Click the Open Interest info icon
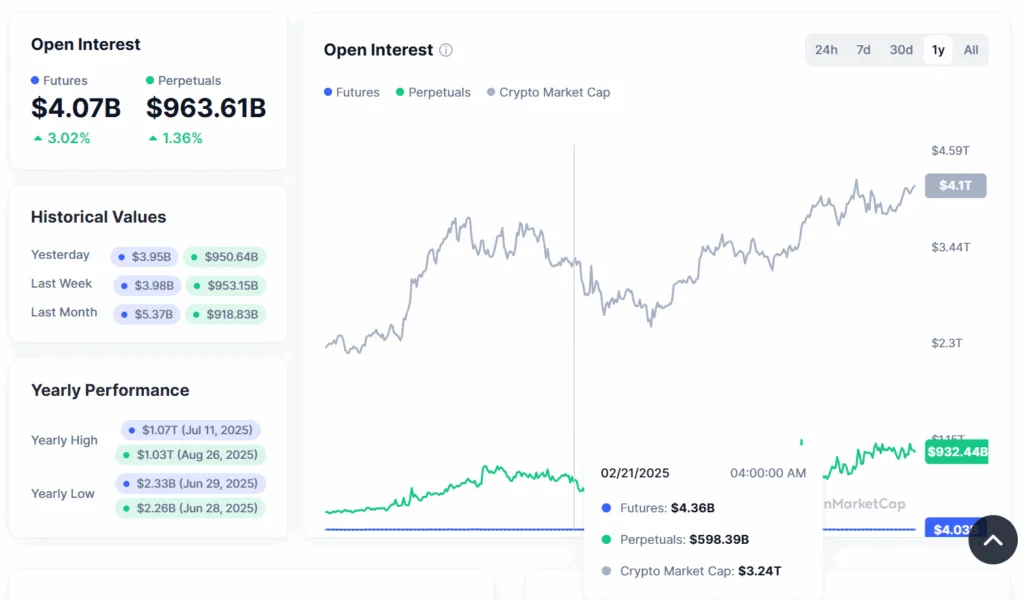The height and width of the screenshot is (600, 1024). [446, 50]
